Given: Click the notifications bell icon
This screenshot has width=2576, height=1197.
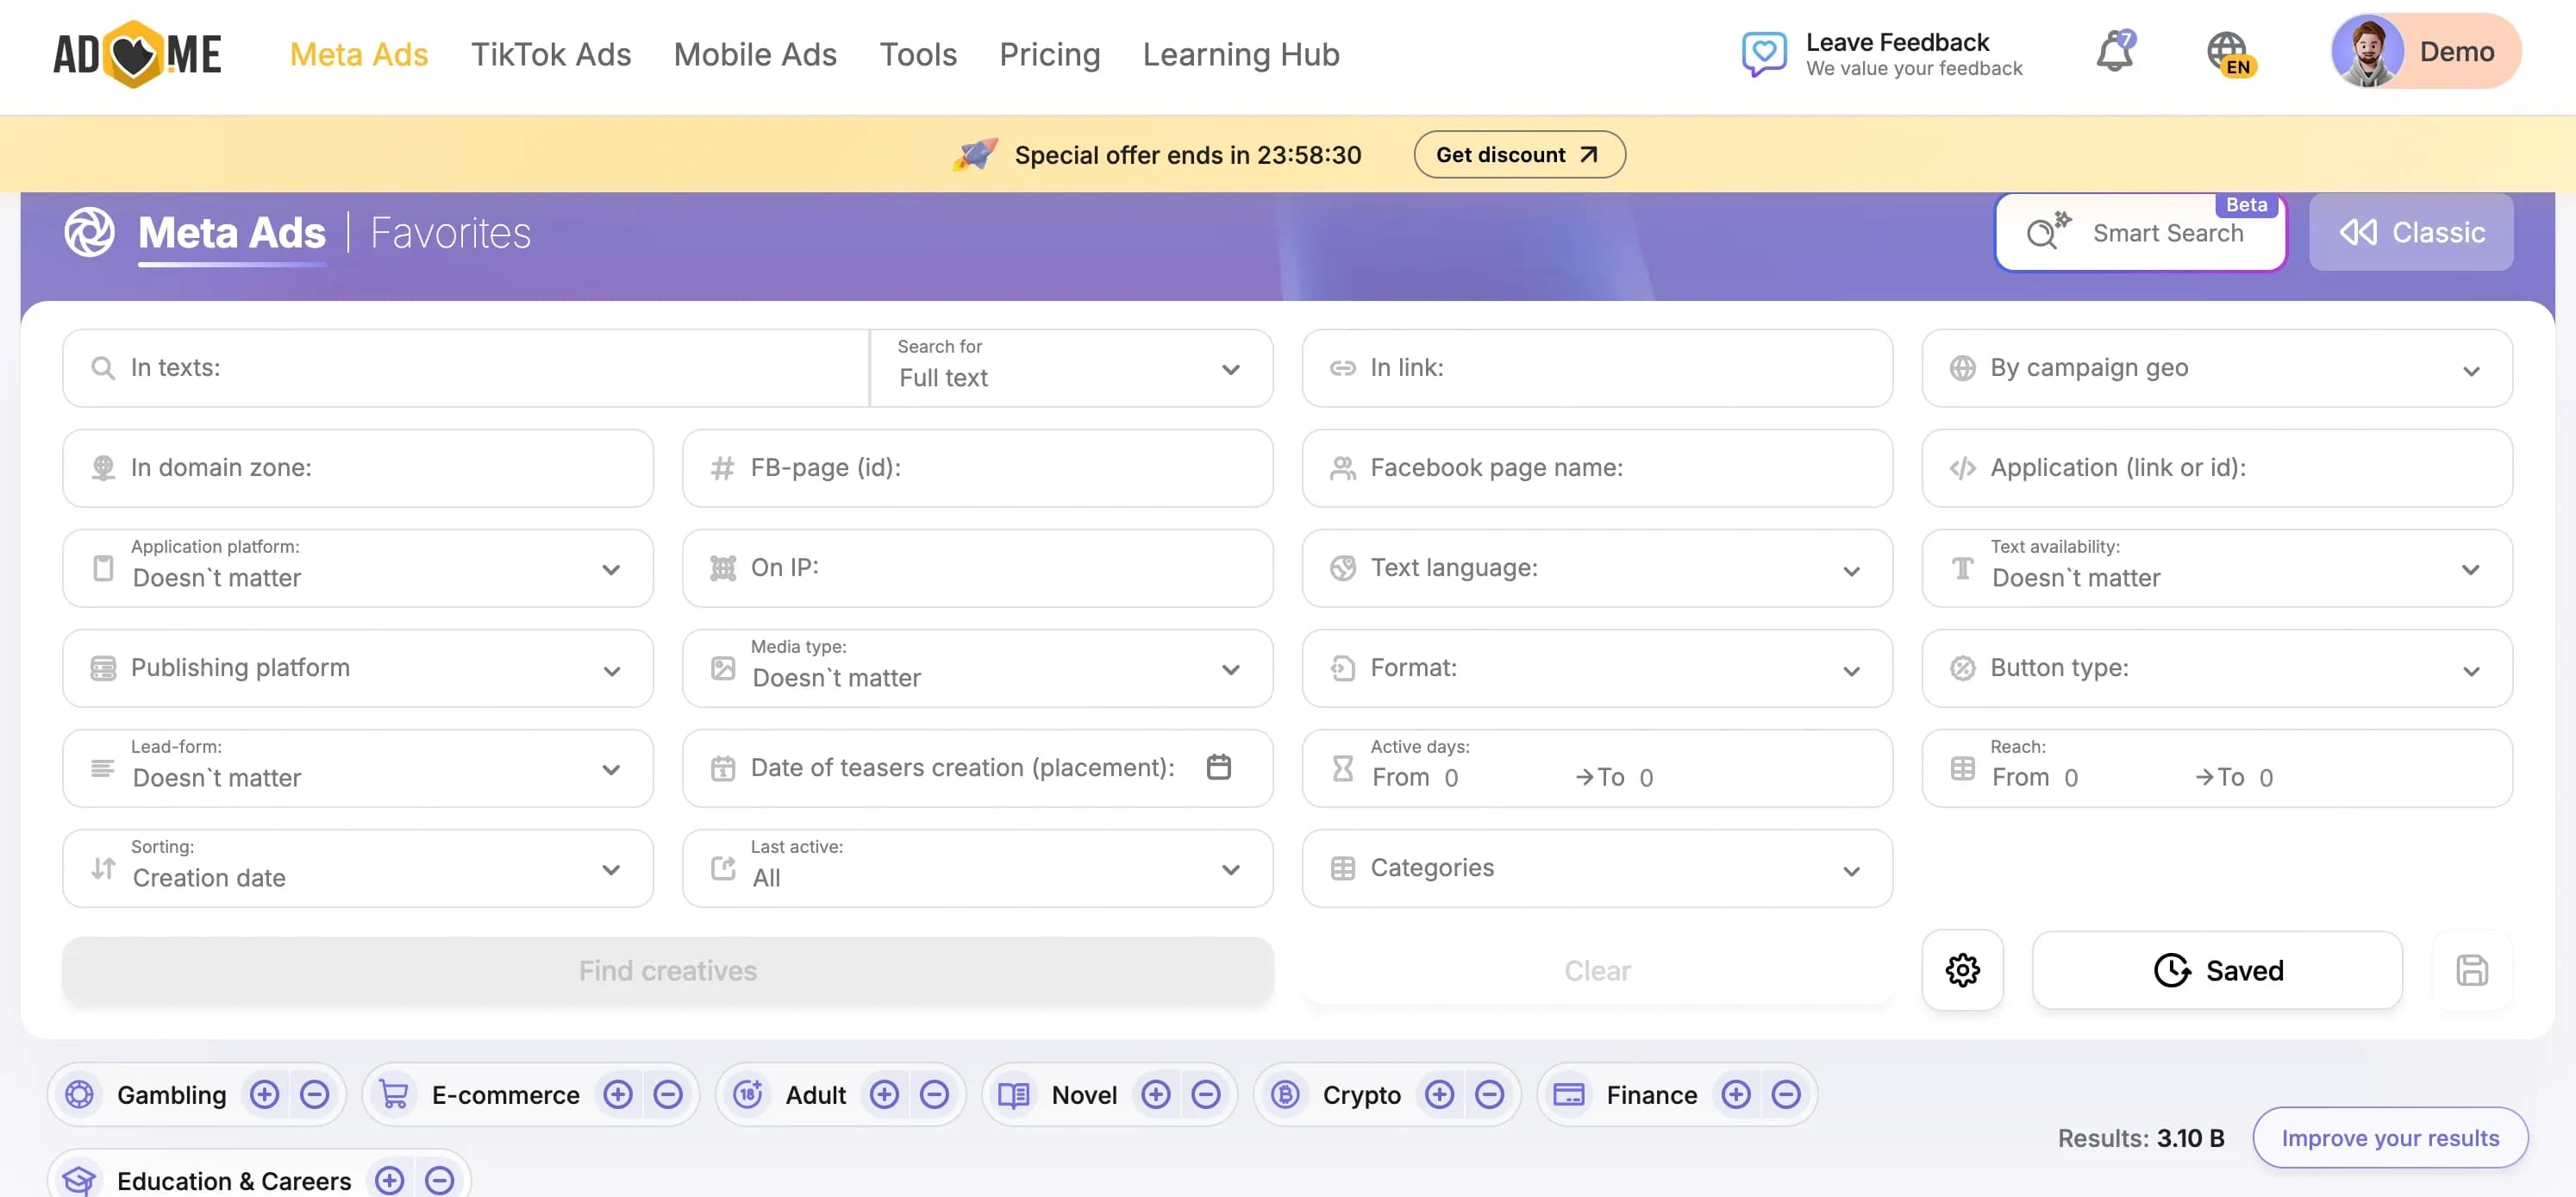Looking at the screenshot, I should [2114, 52].
